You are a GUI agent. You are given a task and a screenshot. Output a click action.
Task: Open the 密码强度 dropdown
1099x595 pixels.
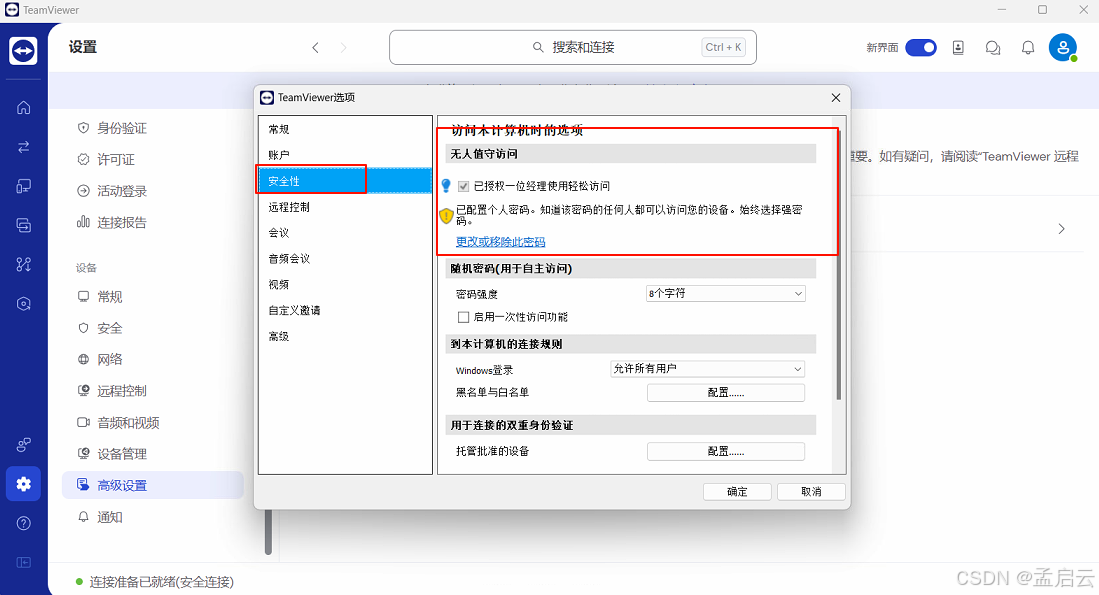(725, 294)
